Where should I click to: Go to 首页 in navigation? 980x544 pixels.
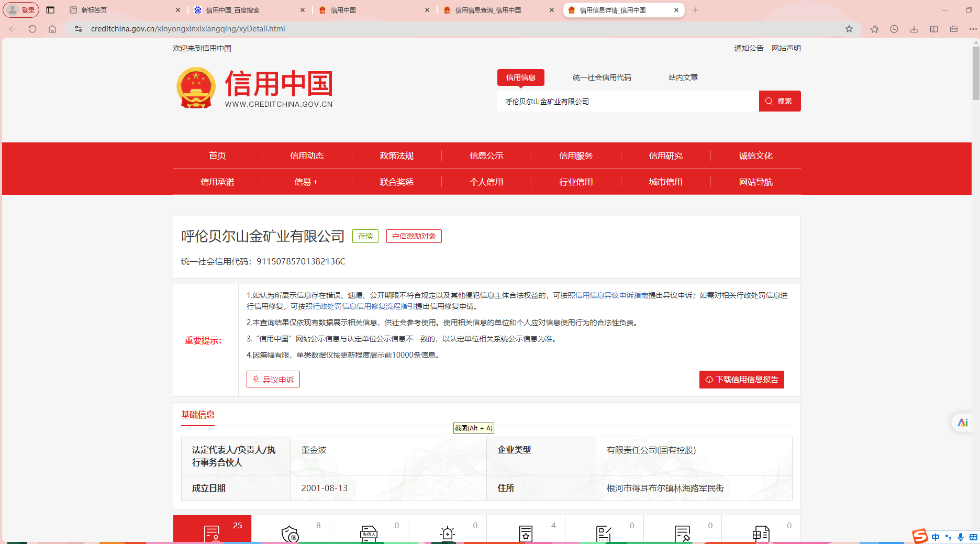pyautogui.click(x=218, y=156)
